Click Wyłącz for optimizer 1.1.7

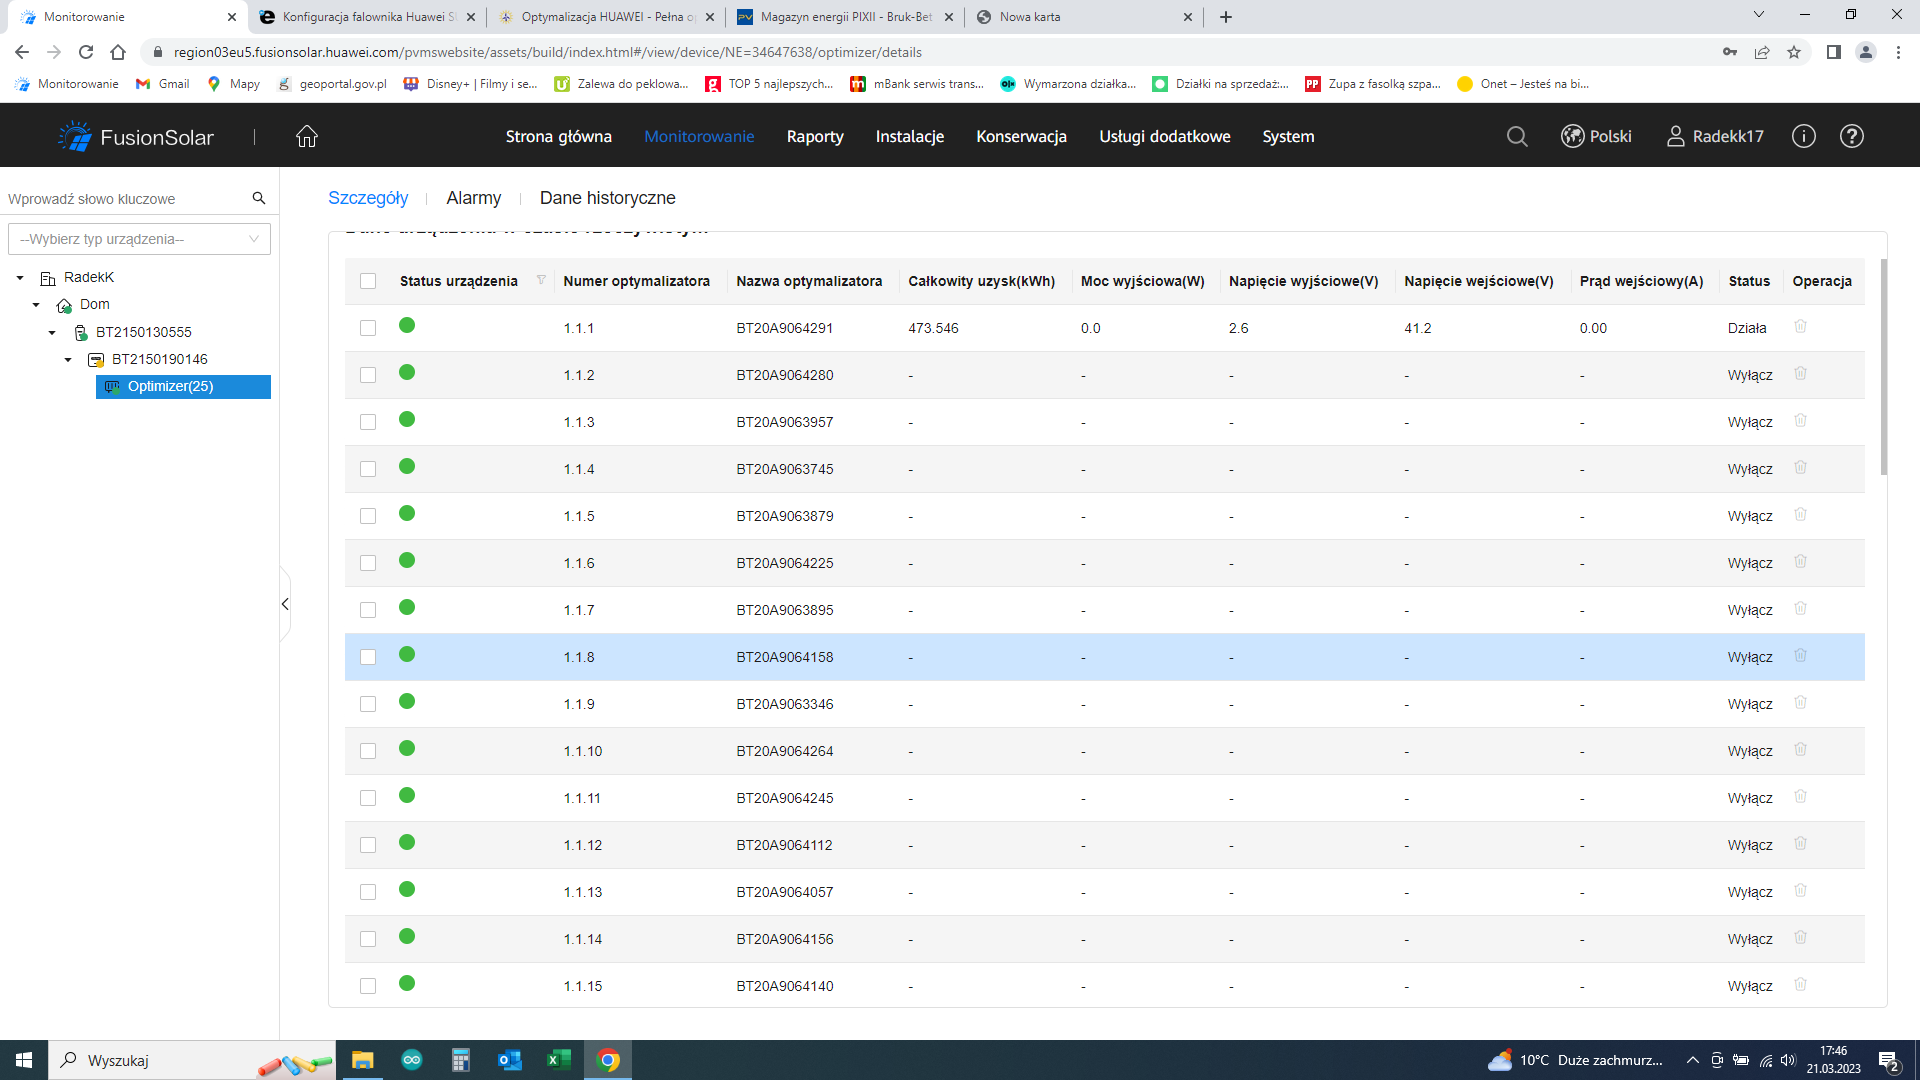coord(1750,610)
